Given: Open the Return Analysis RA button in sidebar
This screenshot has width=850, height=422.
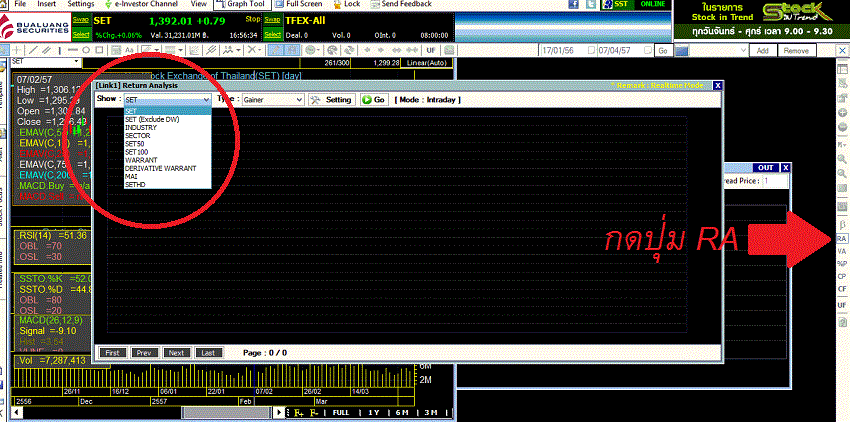Looking at the screenshot, I should click(842, 239).
